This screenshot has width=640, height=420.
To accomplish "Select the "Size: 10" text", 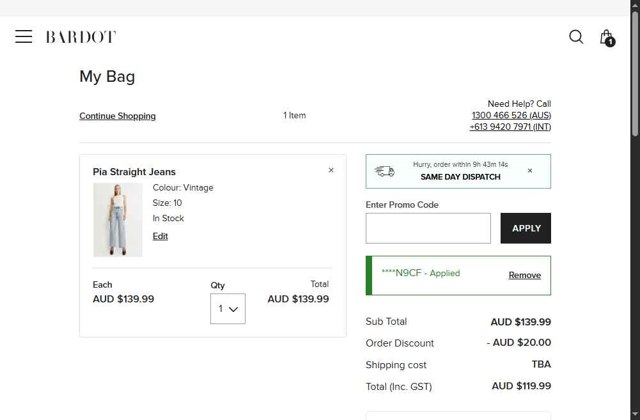I will (x=167, y=203).
